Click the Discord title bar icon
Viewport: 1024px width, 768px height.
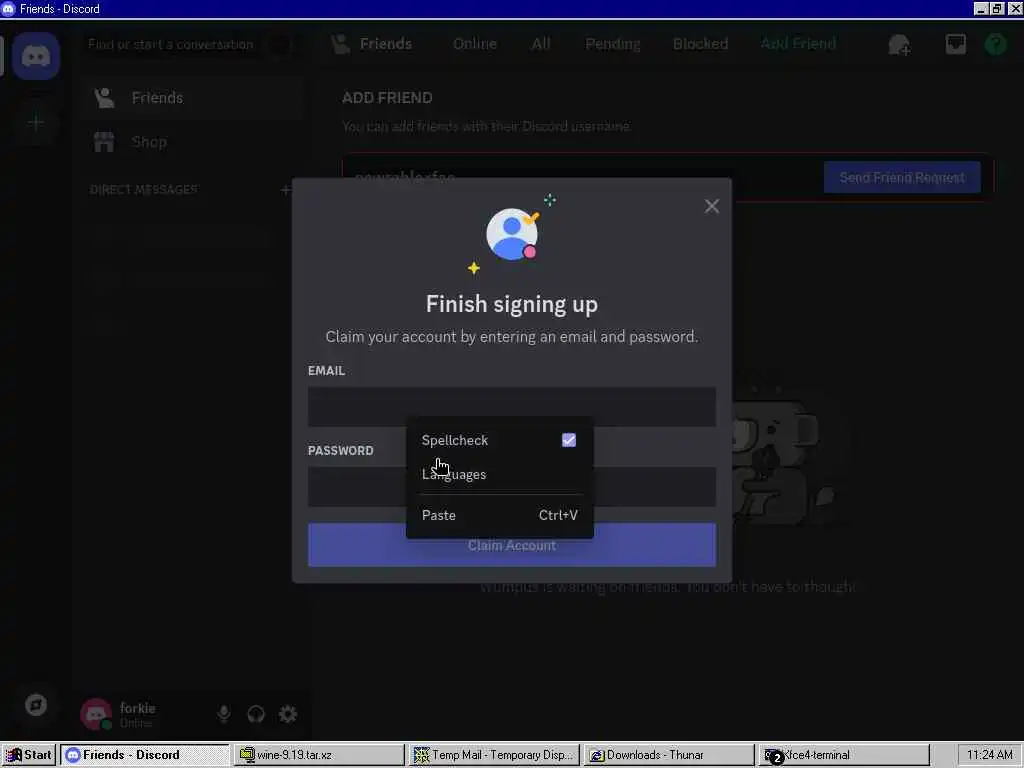coord(8,9)
